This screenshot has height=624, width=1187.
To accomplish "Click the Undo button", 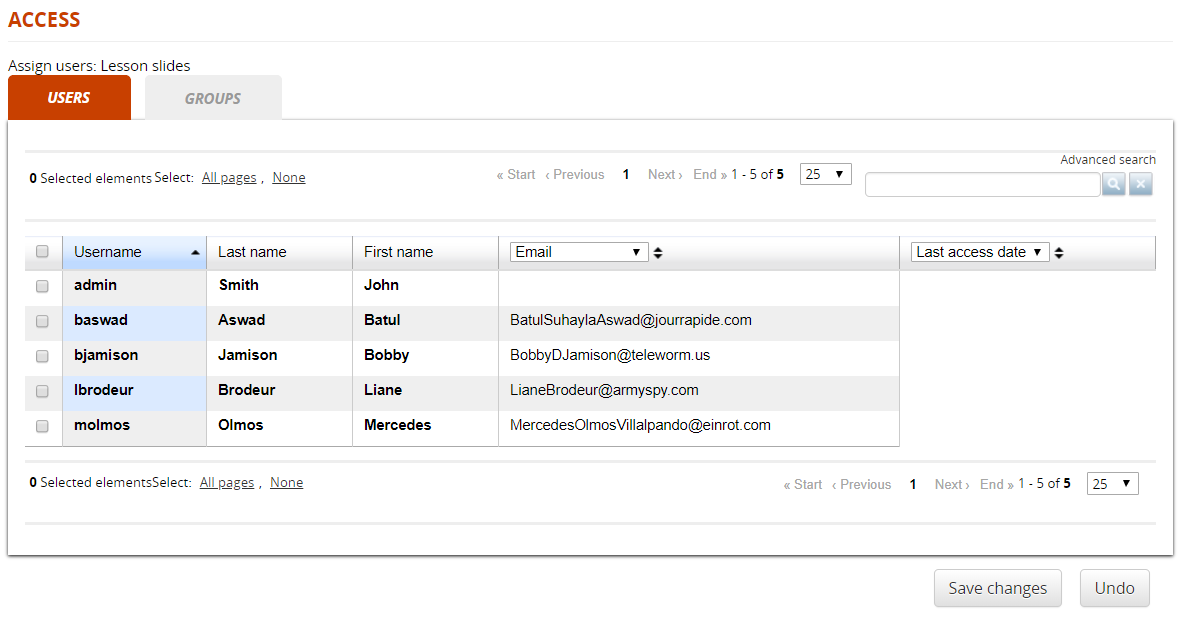I will coord(1114,588).
